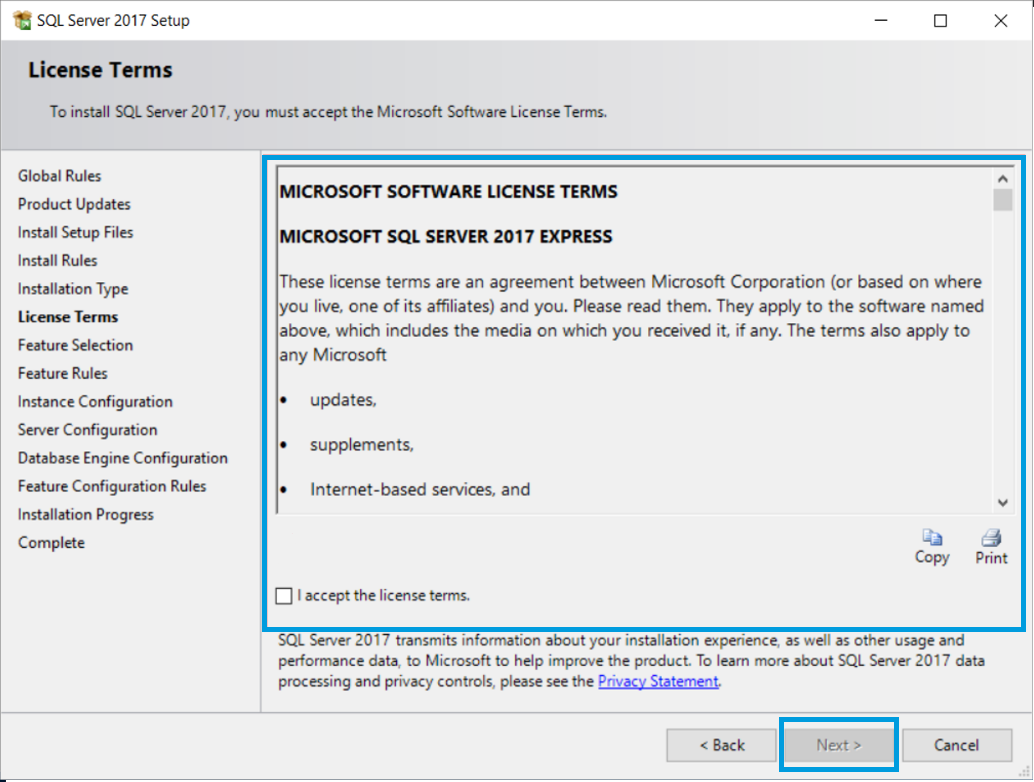Maximize the SQL Server 2017 Setup window
This screenshot has width=1034, height=782.
(940, 20)
